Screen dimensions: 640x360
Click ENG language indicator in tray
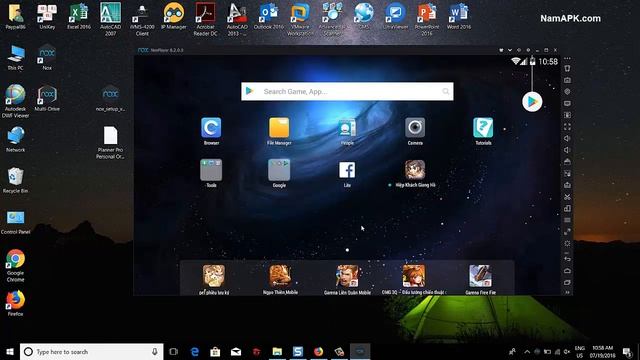coord(580,351)
